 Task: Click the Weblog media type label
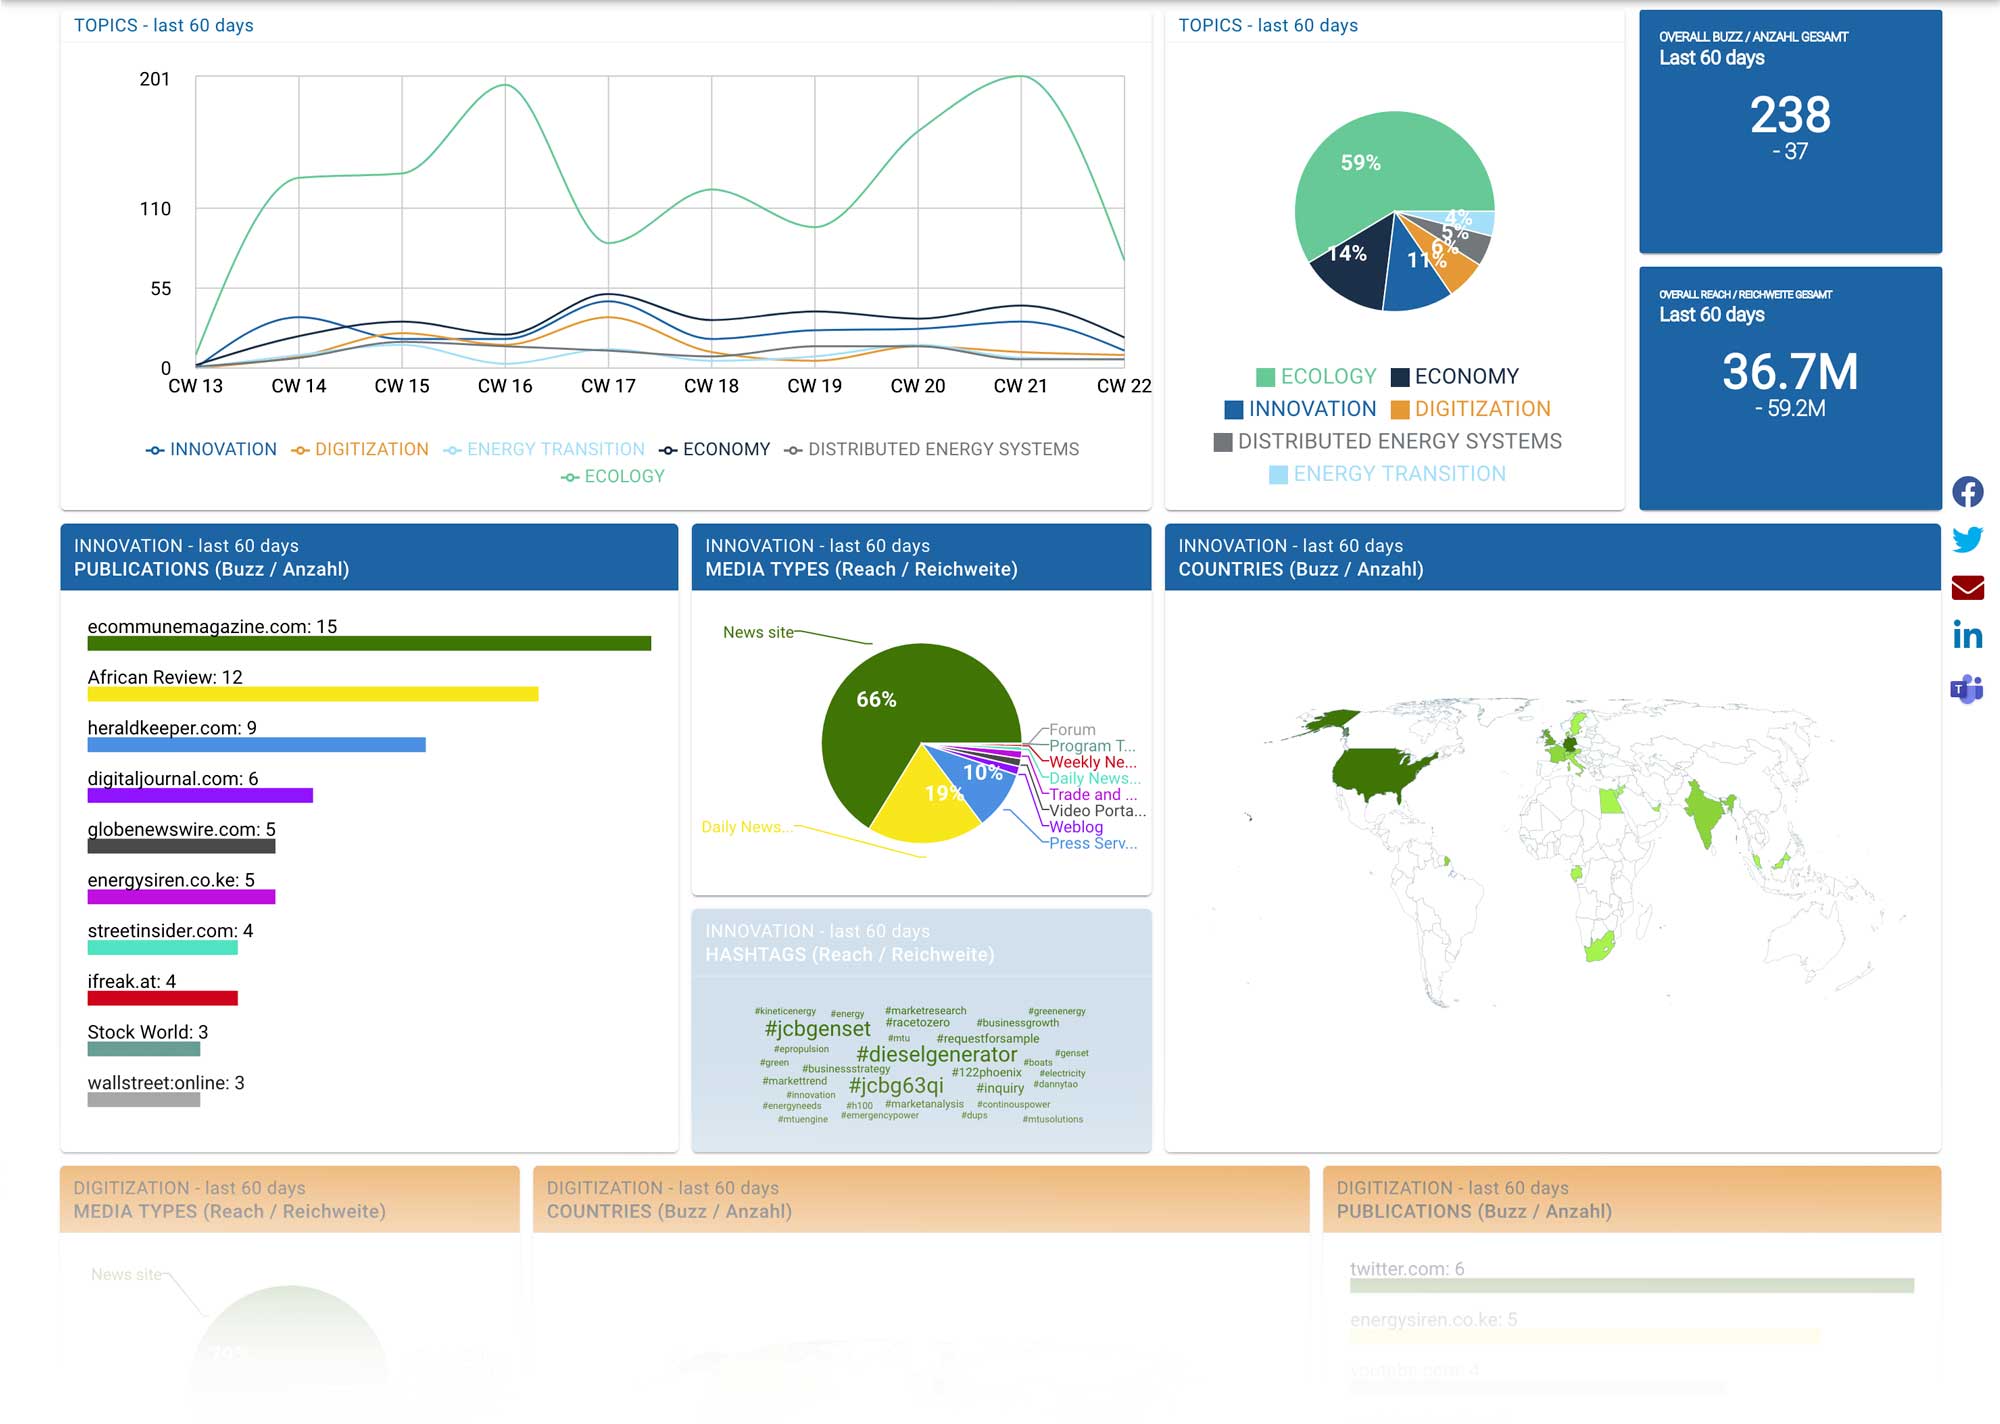(x=1076, y=827)
